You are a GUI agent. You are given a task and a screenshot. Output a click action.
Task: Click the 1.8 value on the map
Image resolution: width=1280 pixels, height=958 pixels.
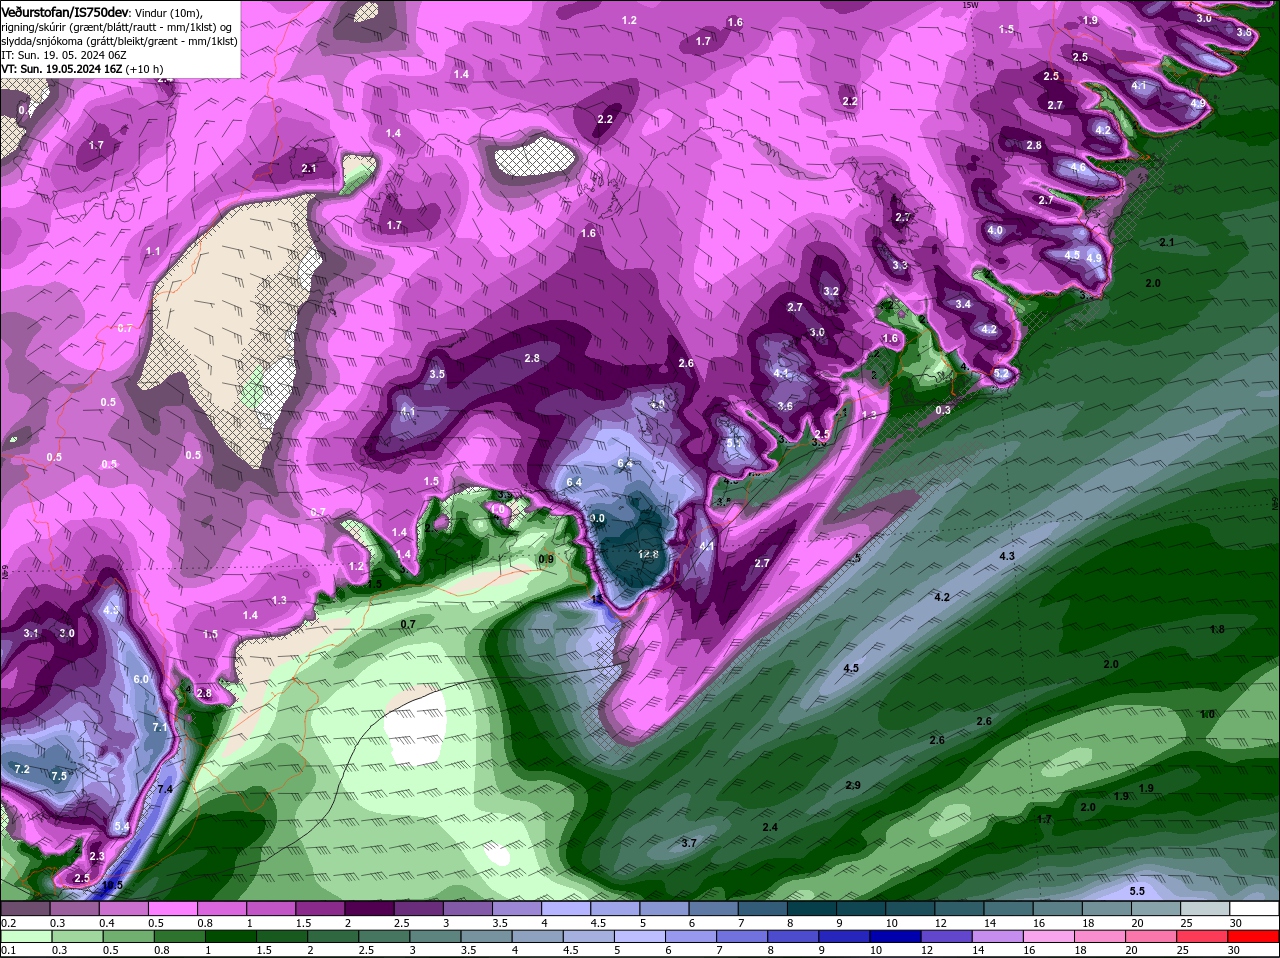1217,629
